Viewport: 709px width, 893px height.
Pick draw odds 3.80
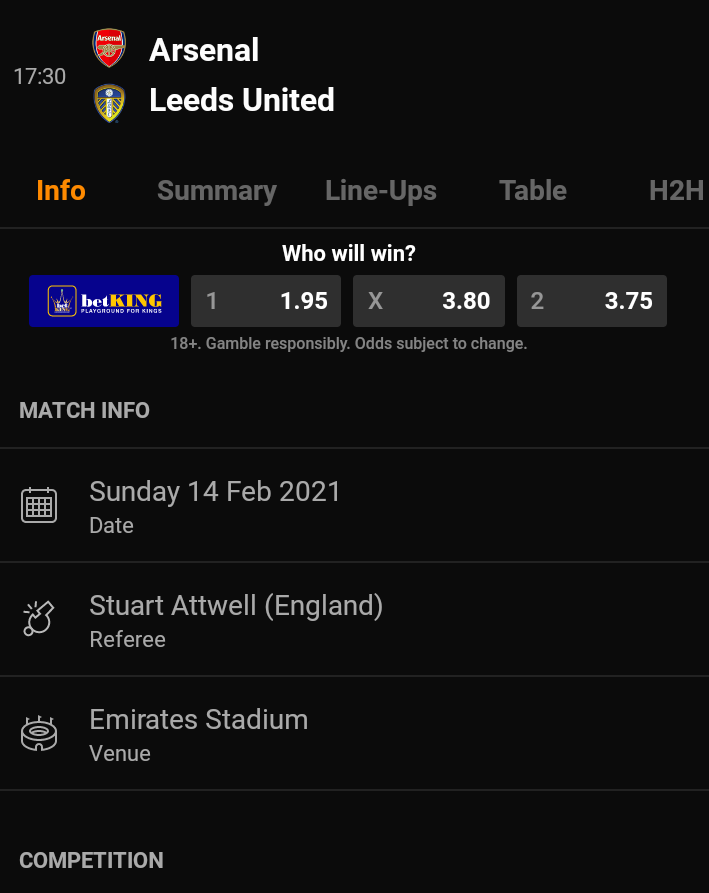429,301
